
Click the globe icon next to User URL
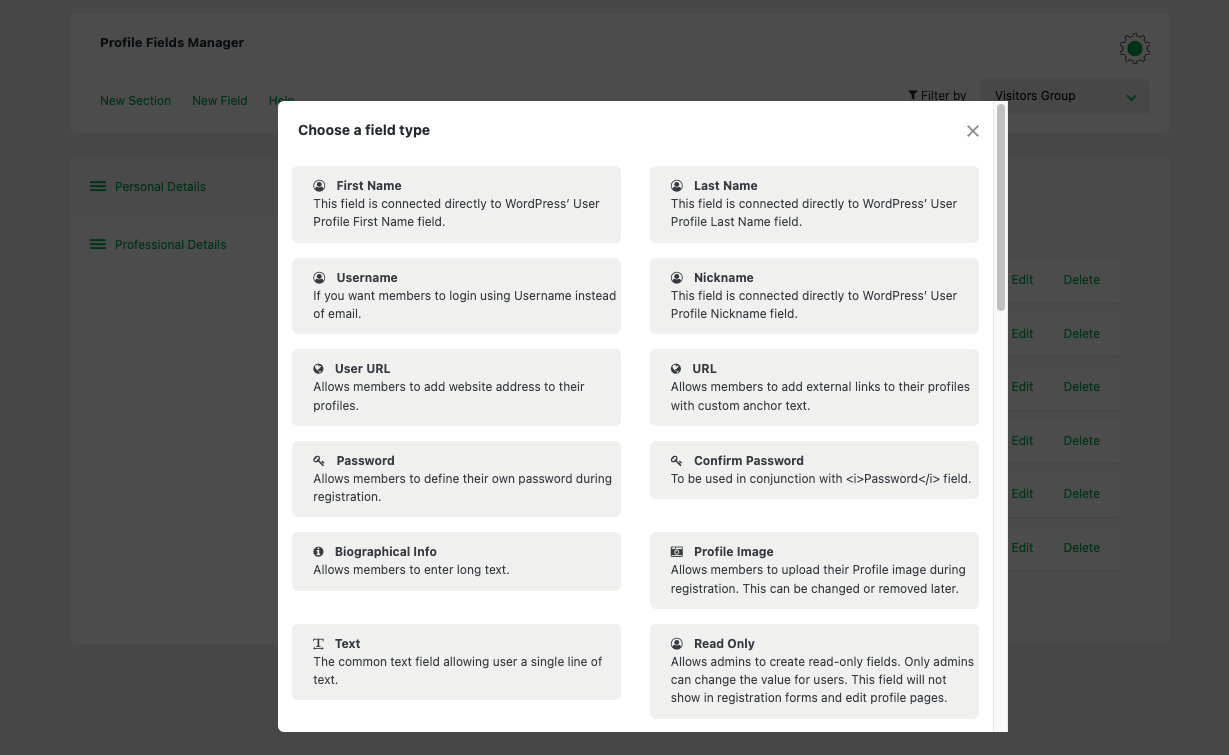[x=318, y=369]
